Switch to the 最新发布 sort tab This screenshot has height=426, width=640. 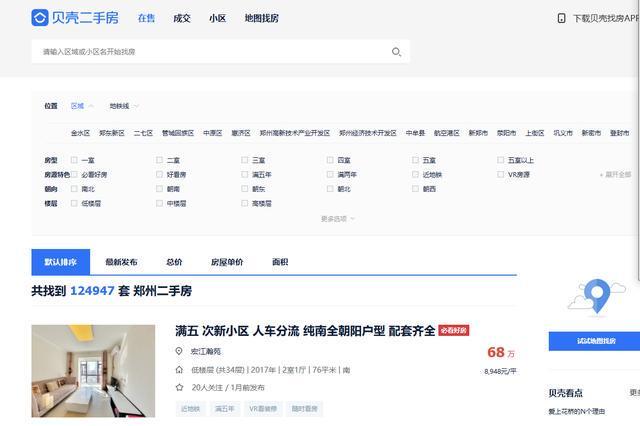point(121,262)
